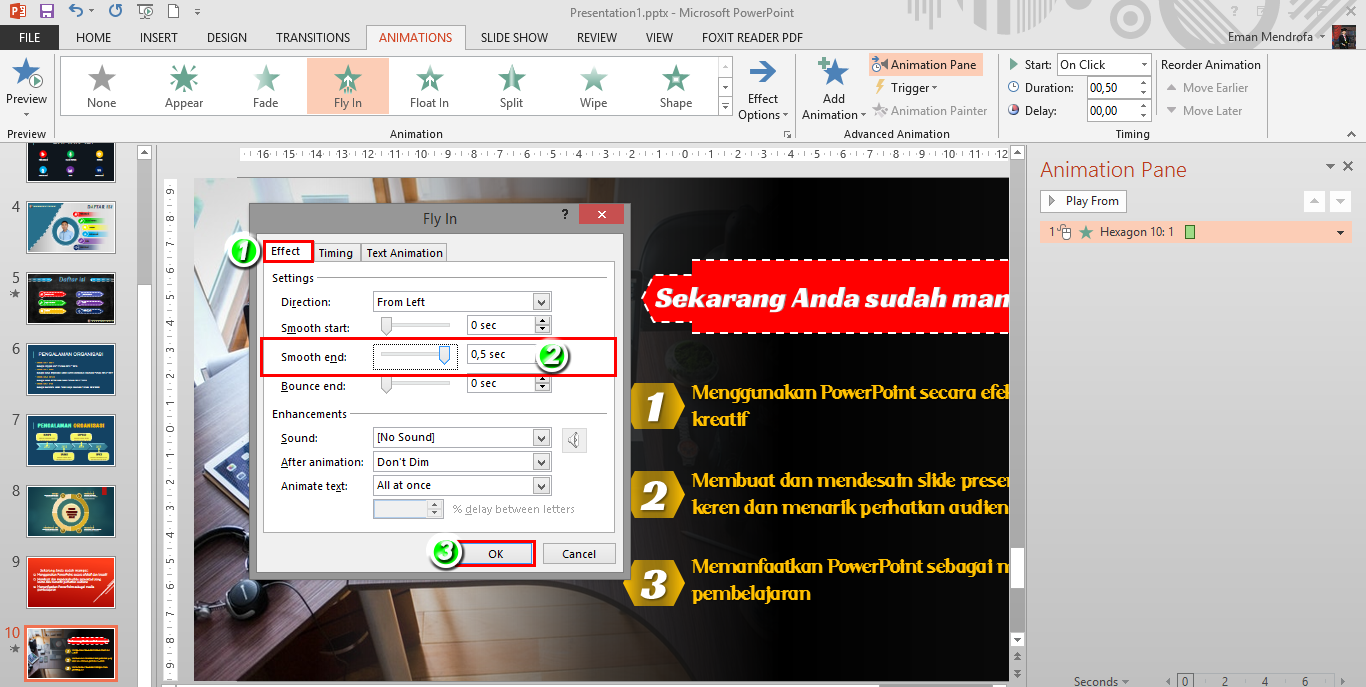This screenshot has width=1366, height=687.
Task: Click the Add Animation button
Action: [831, 87]
